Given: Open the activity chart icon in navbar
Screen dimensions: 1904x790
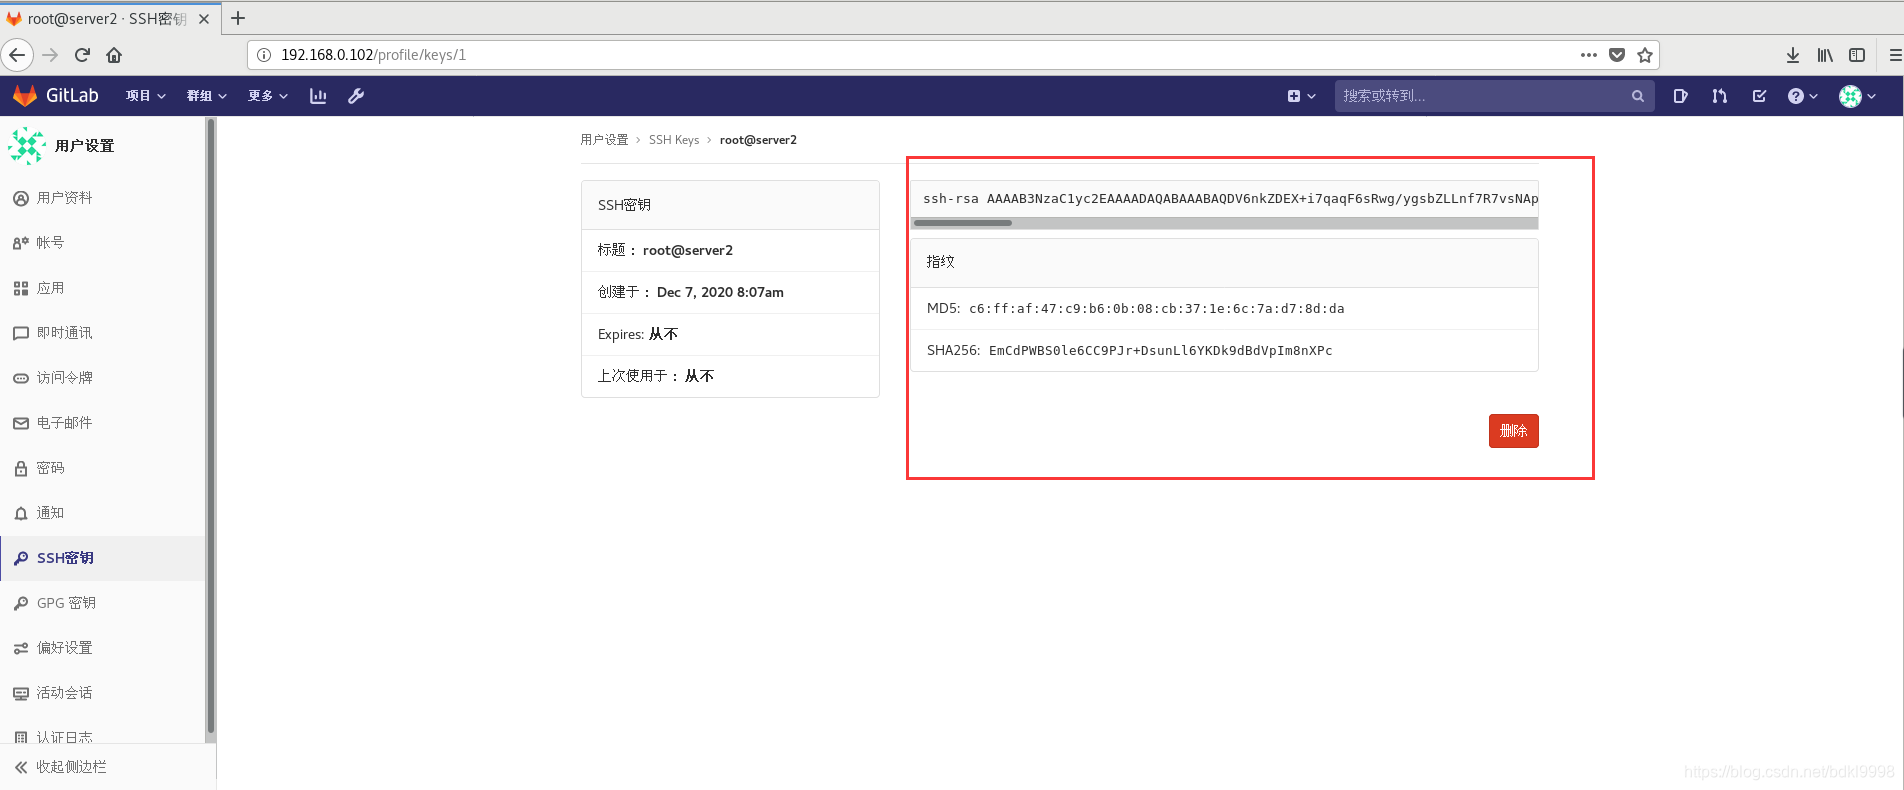Looking at the screenshot, I should (318, 96).
